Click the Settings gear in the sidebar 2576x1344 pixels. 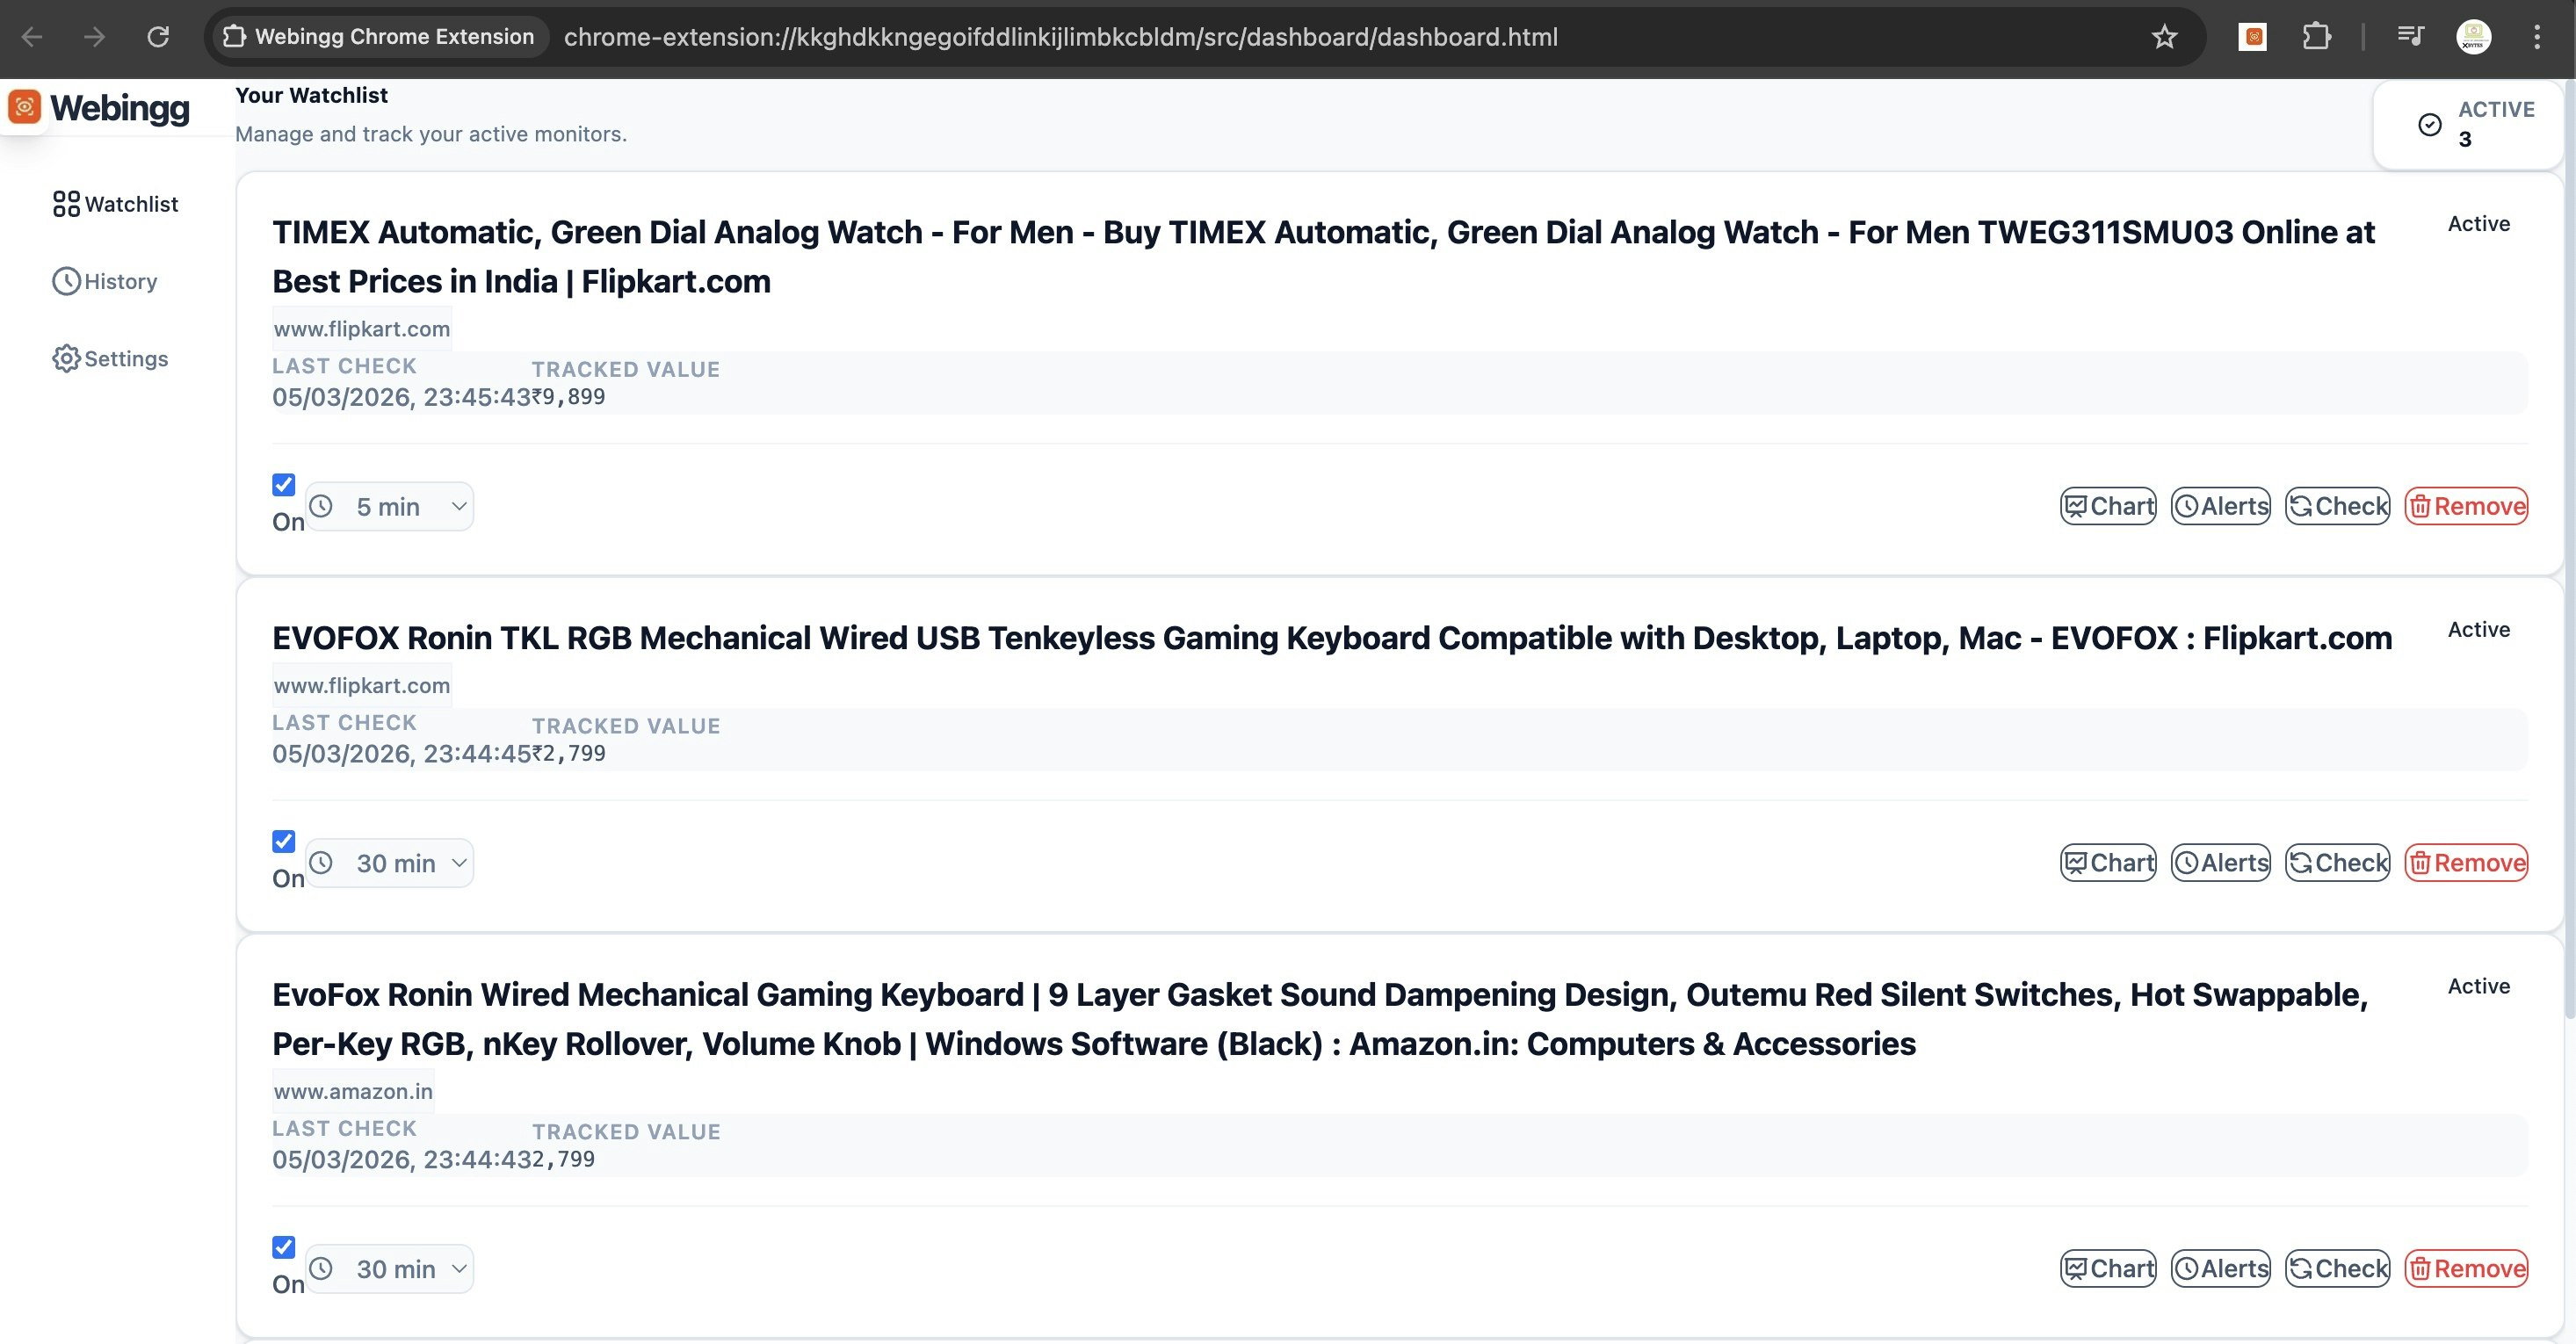tap(65, 358)
